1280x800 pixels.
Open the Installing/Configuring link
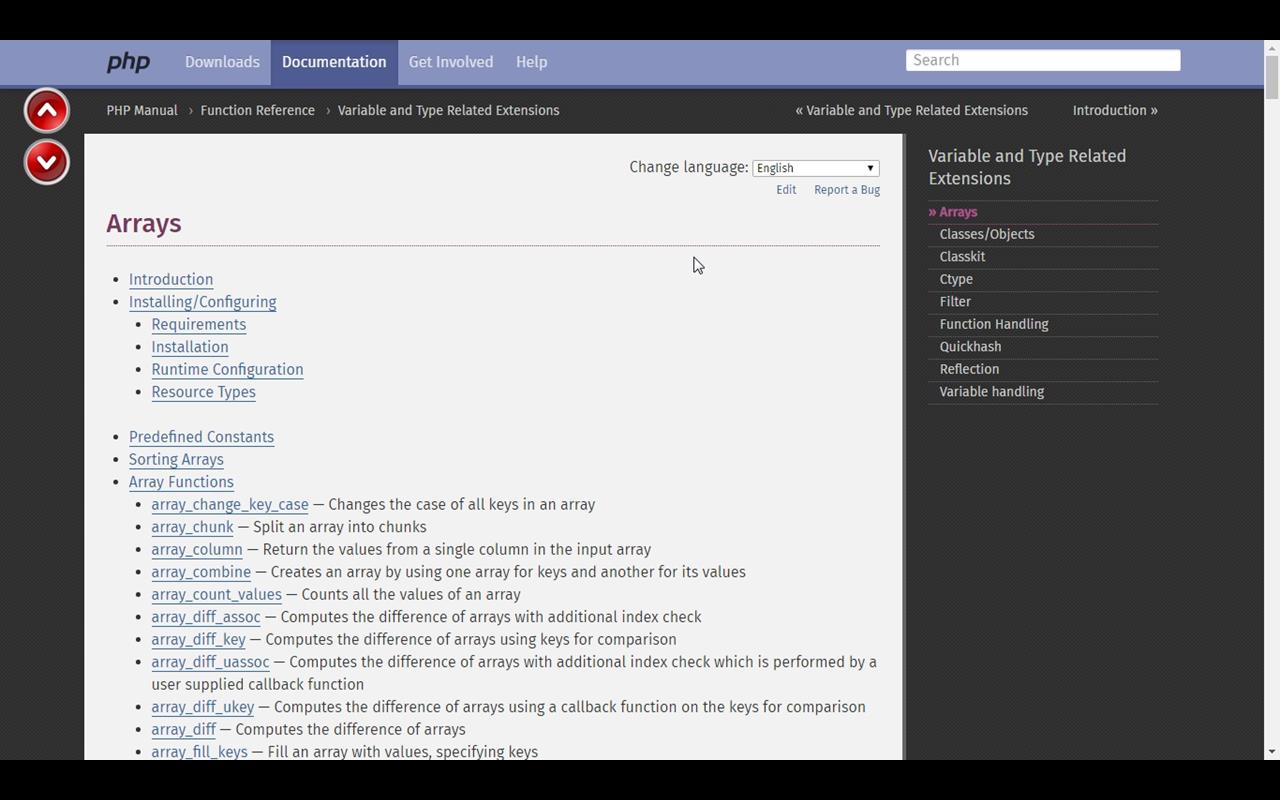(x=202, y=302)
